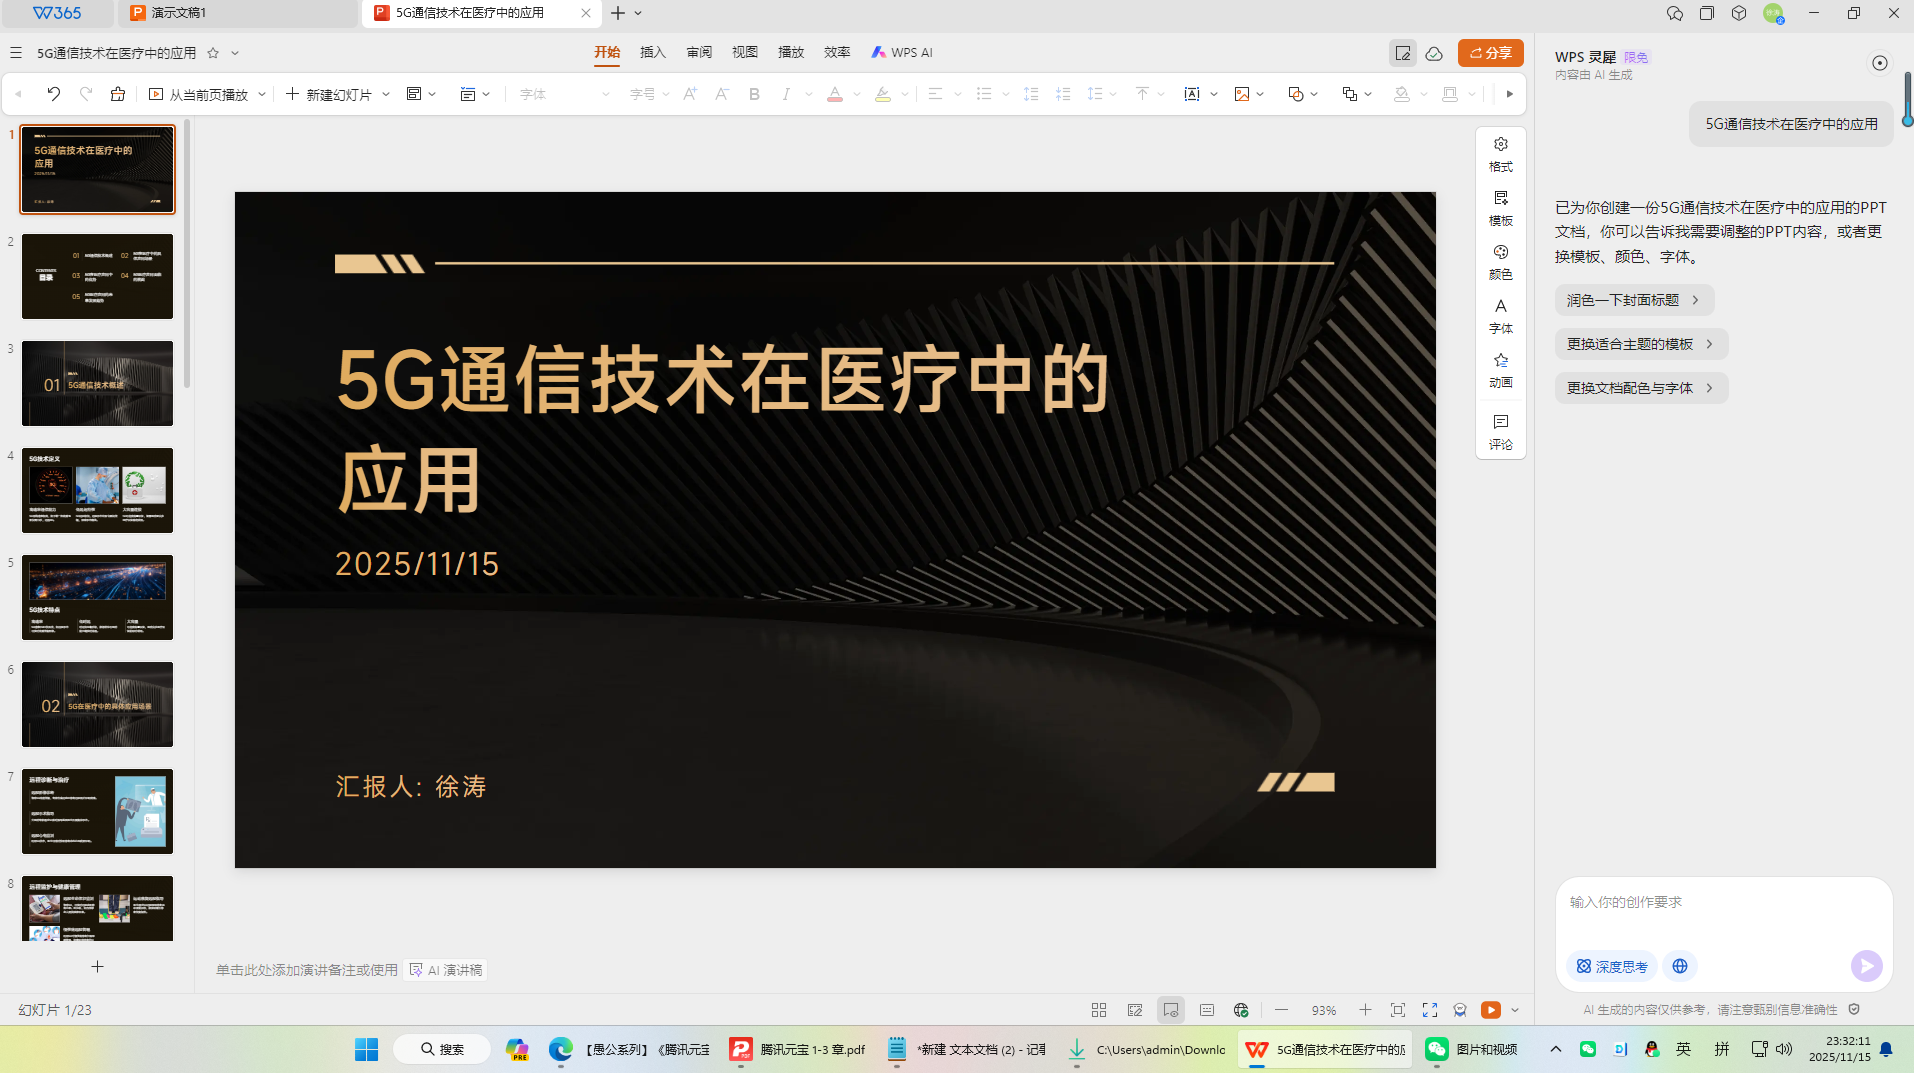Toggle italic formatting
Screen dimensions: 1914x1073
click(786, 93)
